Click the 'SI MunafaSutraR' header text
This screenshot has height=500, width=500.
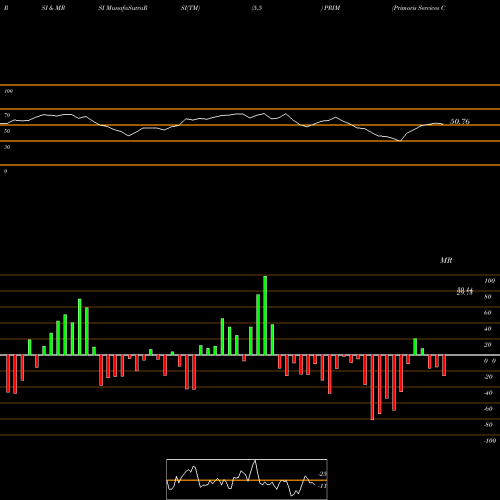(123, 8)
